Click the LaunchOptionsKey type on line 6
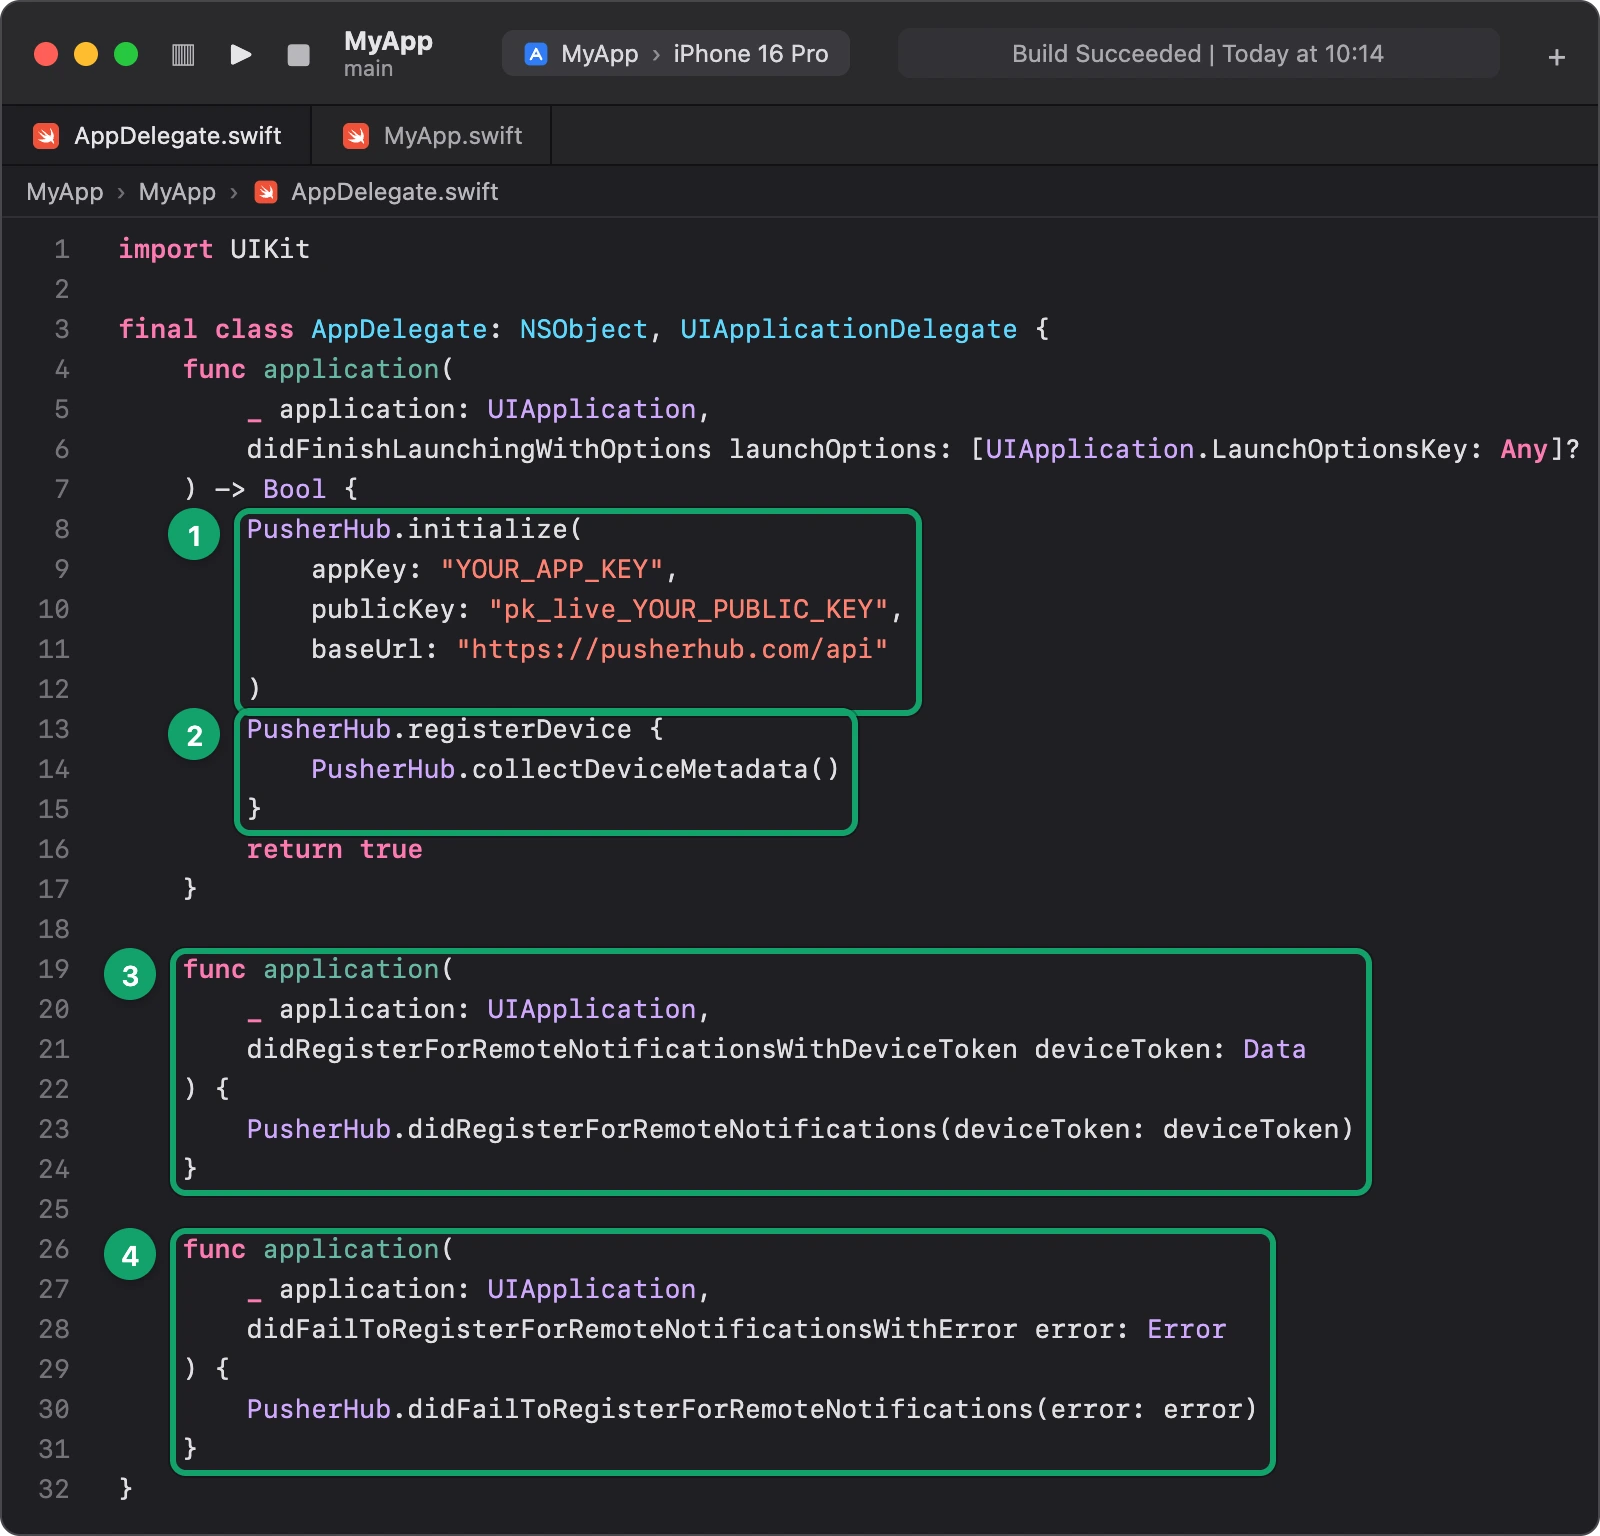Screen dimensions: 1600x1536 pyautogui.click(x=1338, y=449)
